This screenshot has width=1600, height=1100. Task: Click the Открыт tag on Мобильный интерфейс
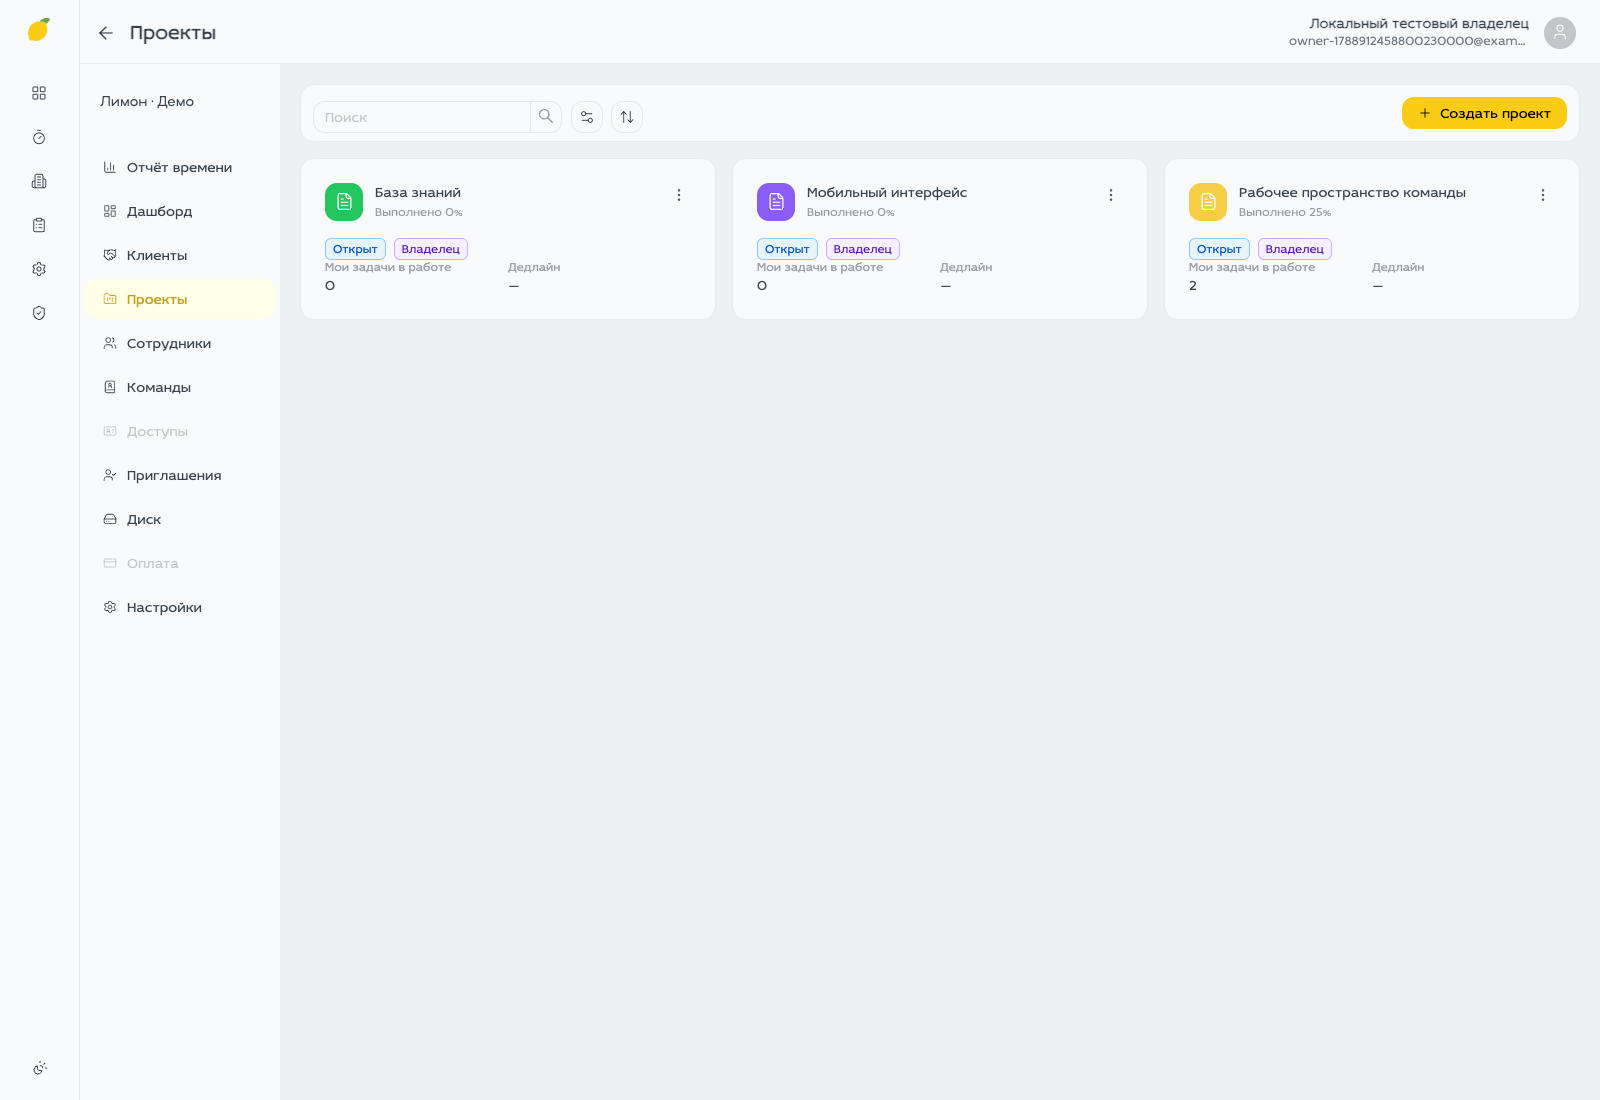click(x=787, y=249)
